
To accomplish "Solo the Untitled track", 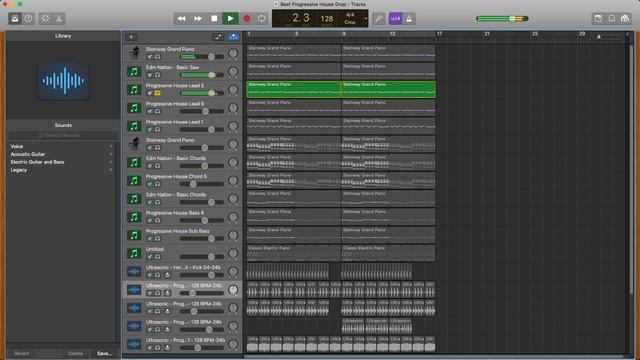I will pyautogui.click(x=158, y=257).
